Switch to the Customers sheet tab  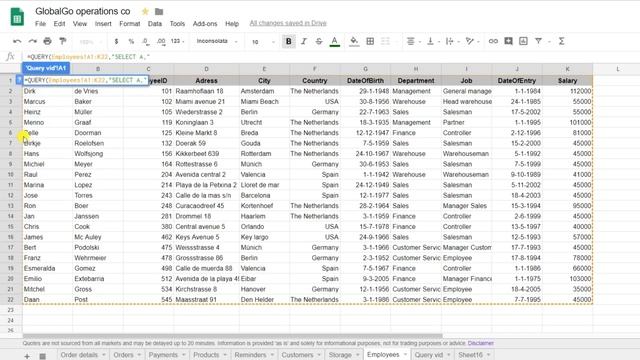(301, 355)
